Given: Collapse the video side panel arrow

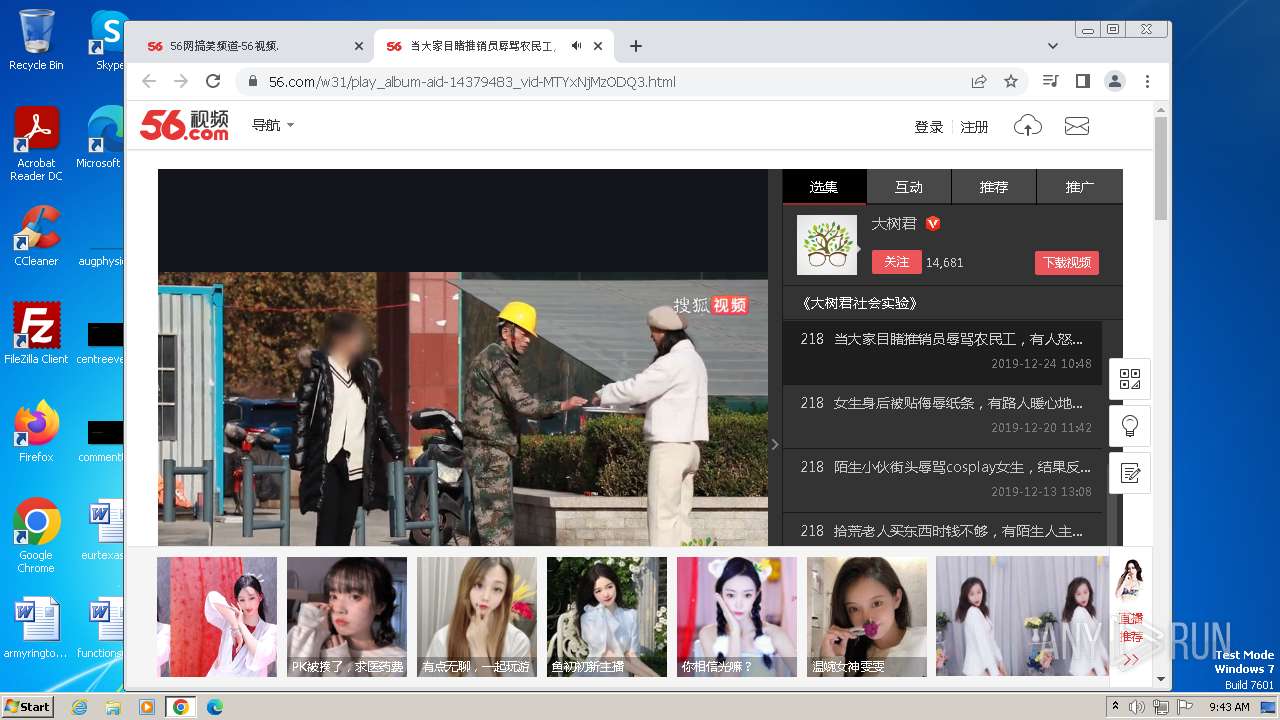Looking at the screenshot, I should click(x=774, y=444).
